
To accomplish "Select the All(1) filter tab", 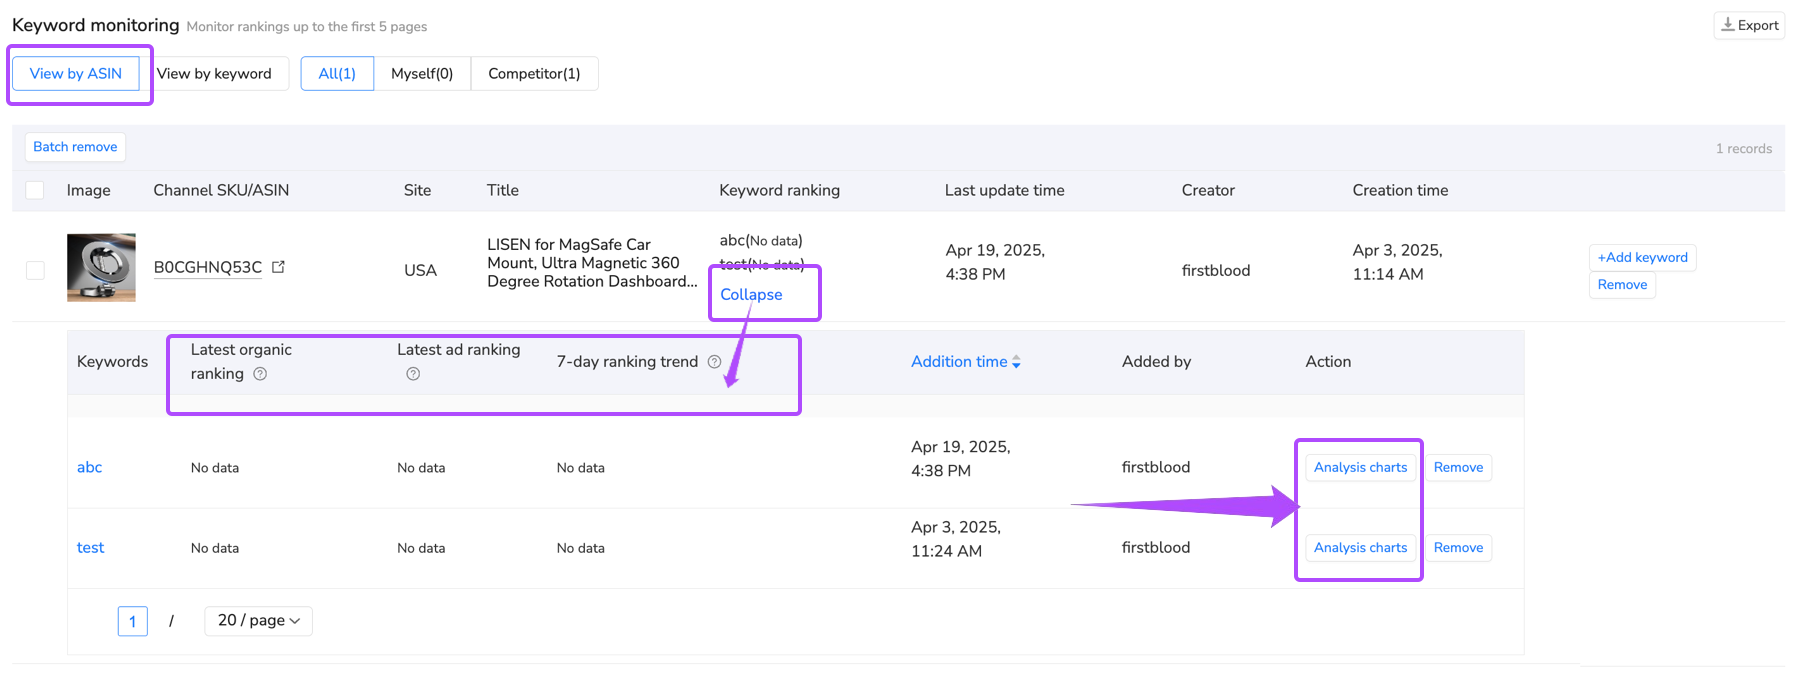I will pos(337,74).
